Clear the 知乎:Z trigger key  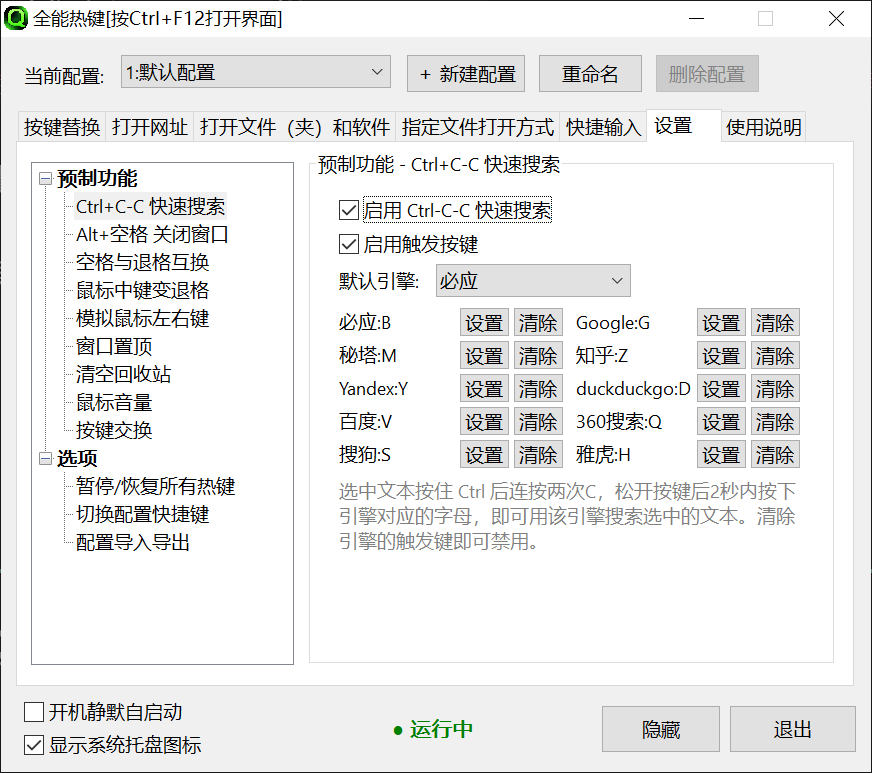point(775,355)
